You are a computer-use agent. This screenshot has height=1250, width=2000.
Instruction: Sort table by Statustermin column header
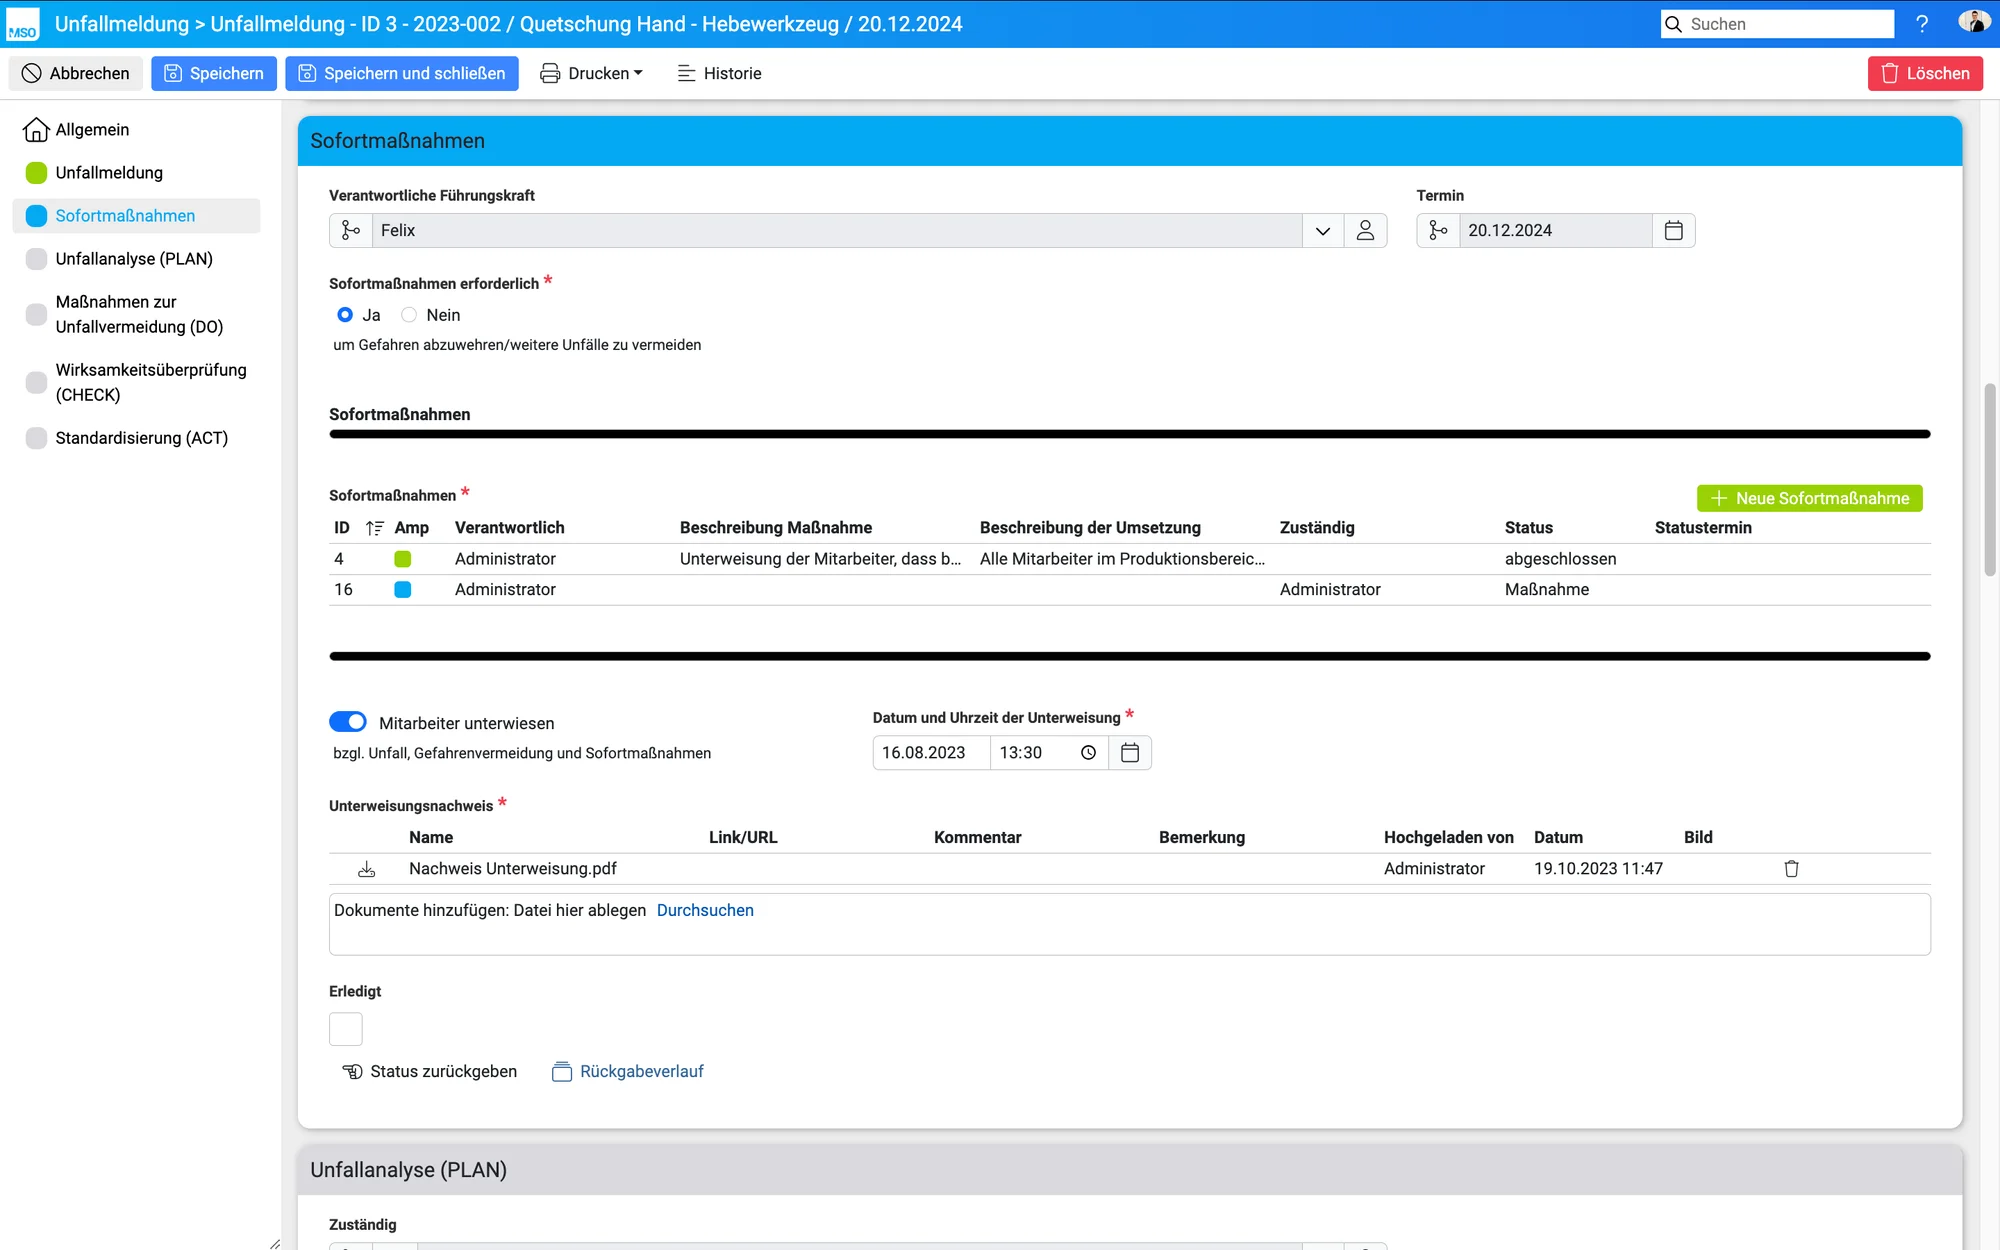point(1703,528)
